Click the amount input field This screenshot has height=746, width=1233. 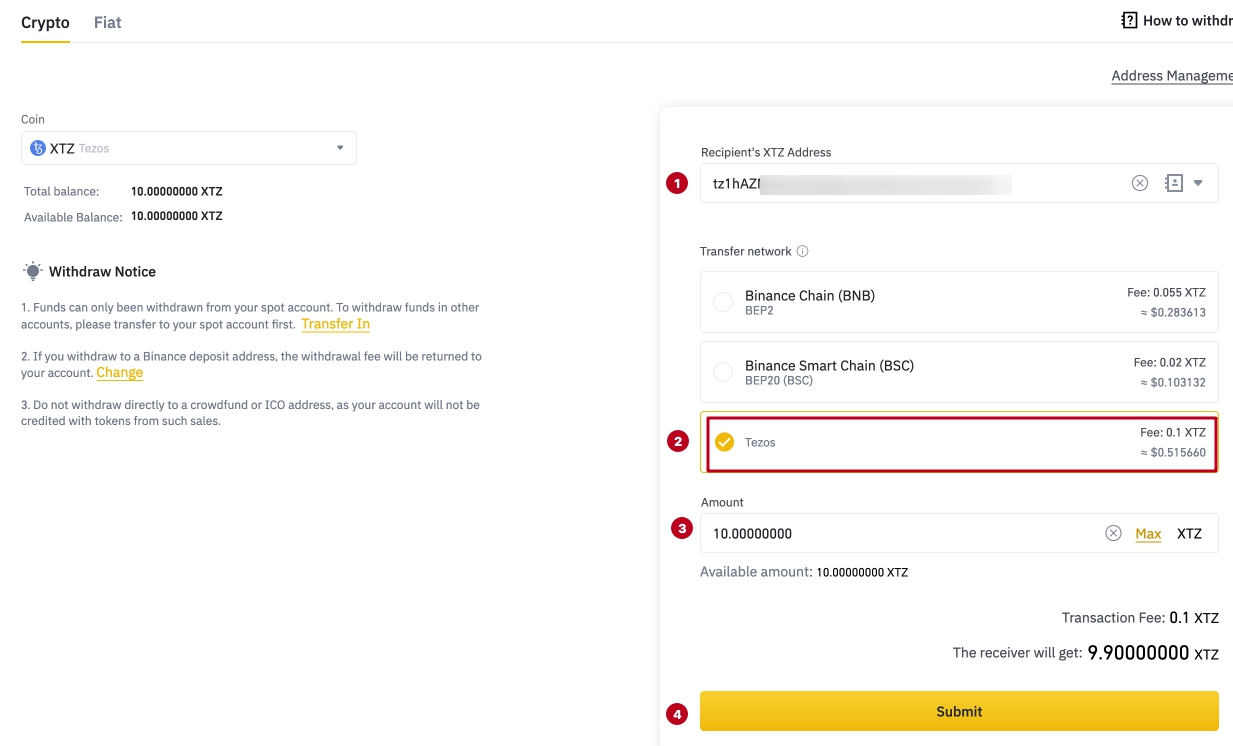click(x=959, y=533)
